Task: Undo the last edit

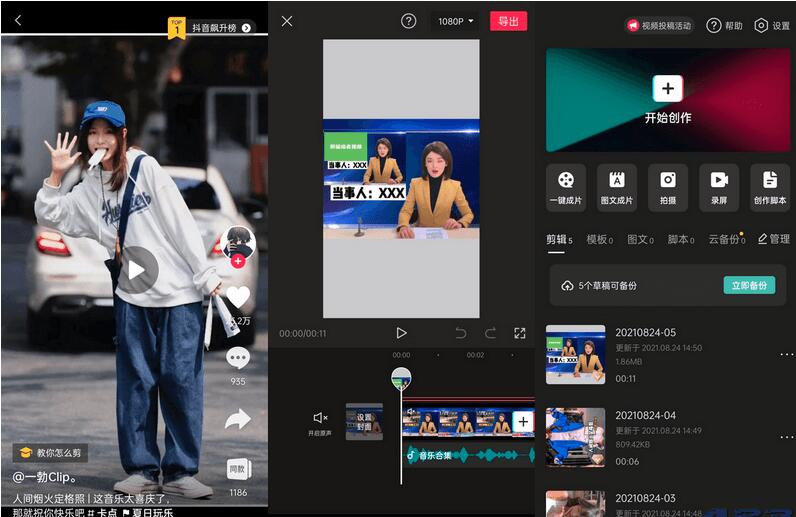Action: (460, 333)
